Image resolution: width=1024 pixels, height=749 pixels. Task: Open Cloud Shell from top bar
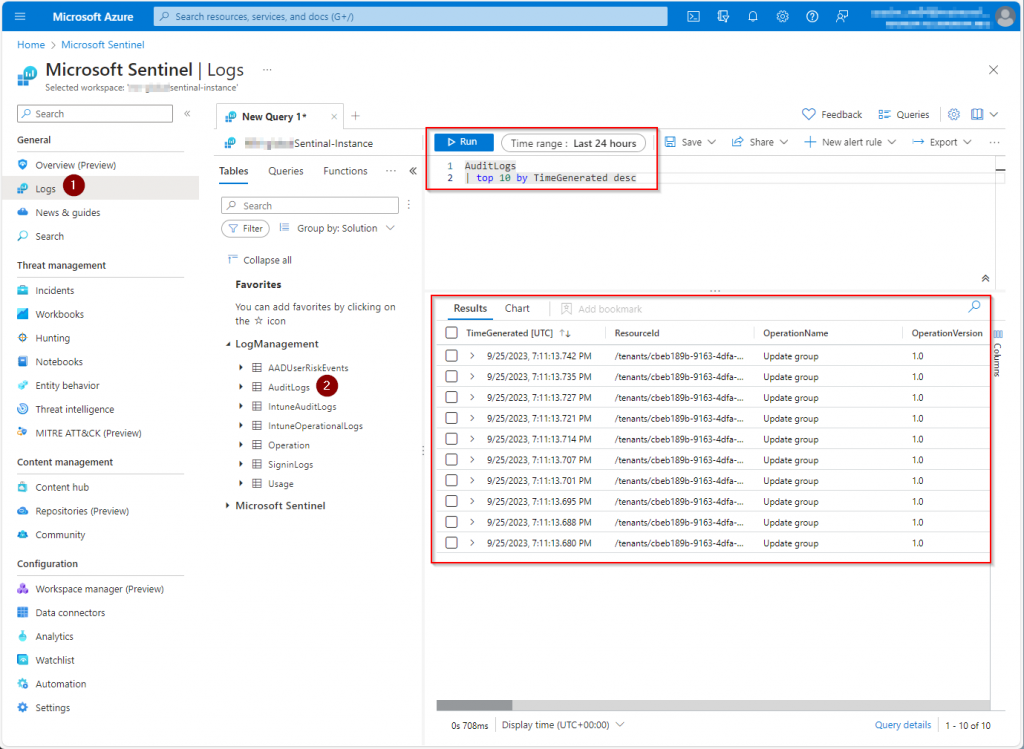693,17
